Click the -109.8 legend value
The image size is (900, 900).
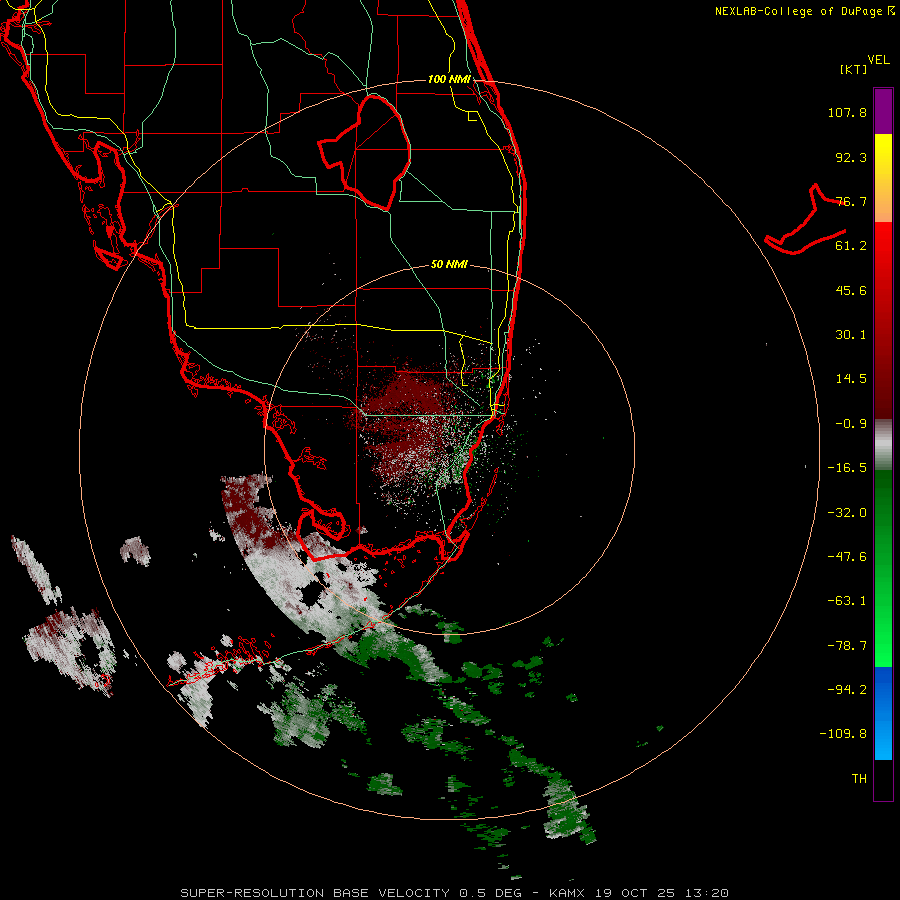[843, 734]
